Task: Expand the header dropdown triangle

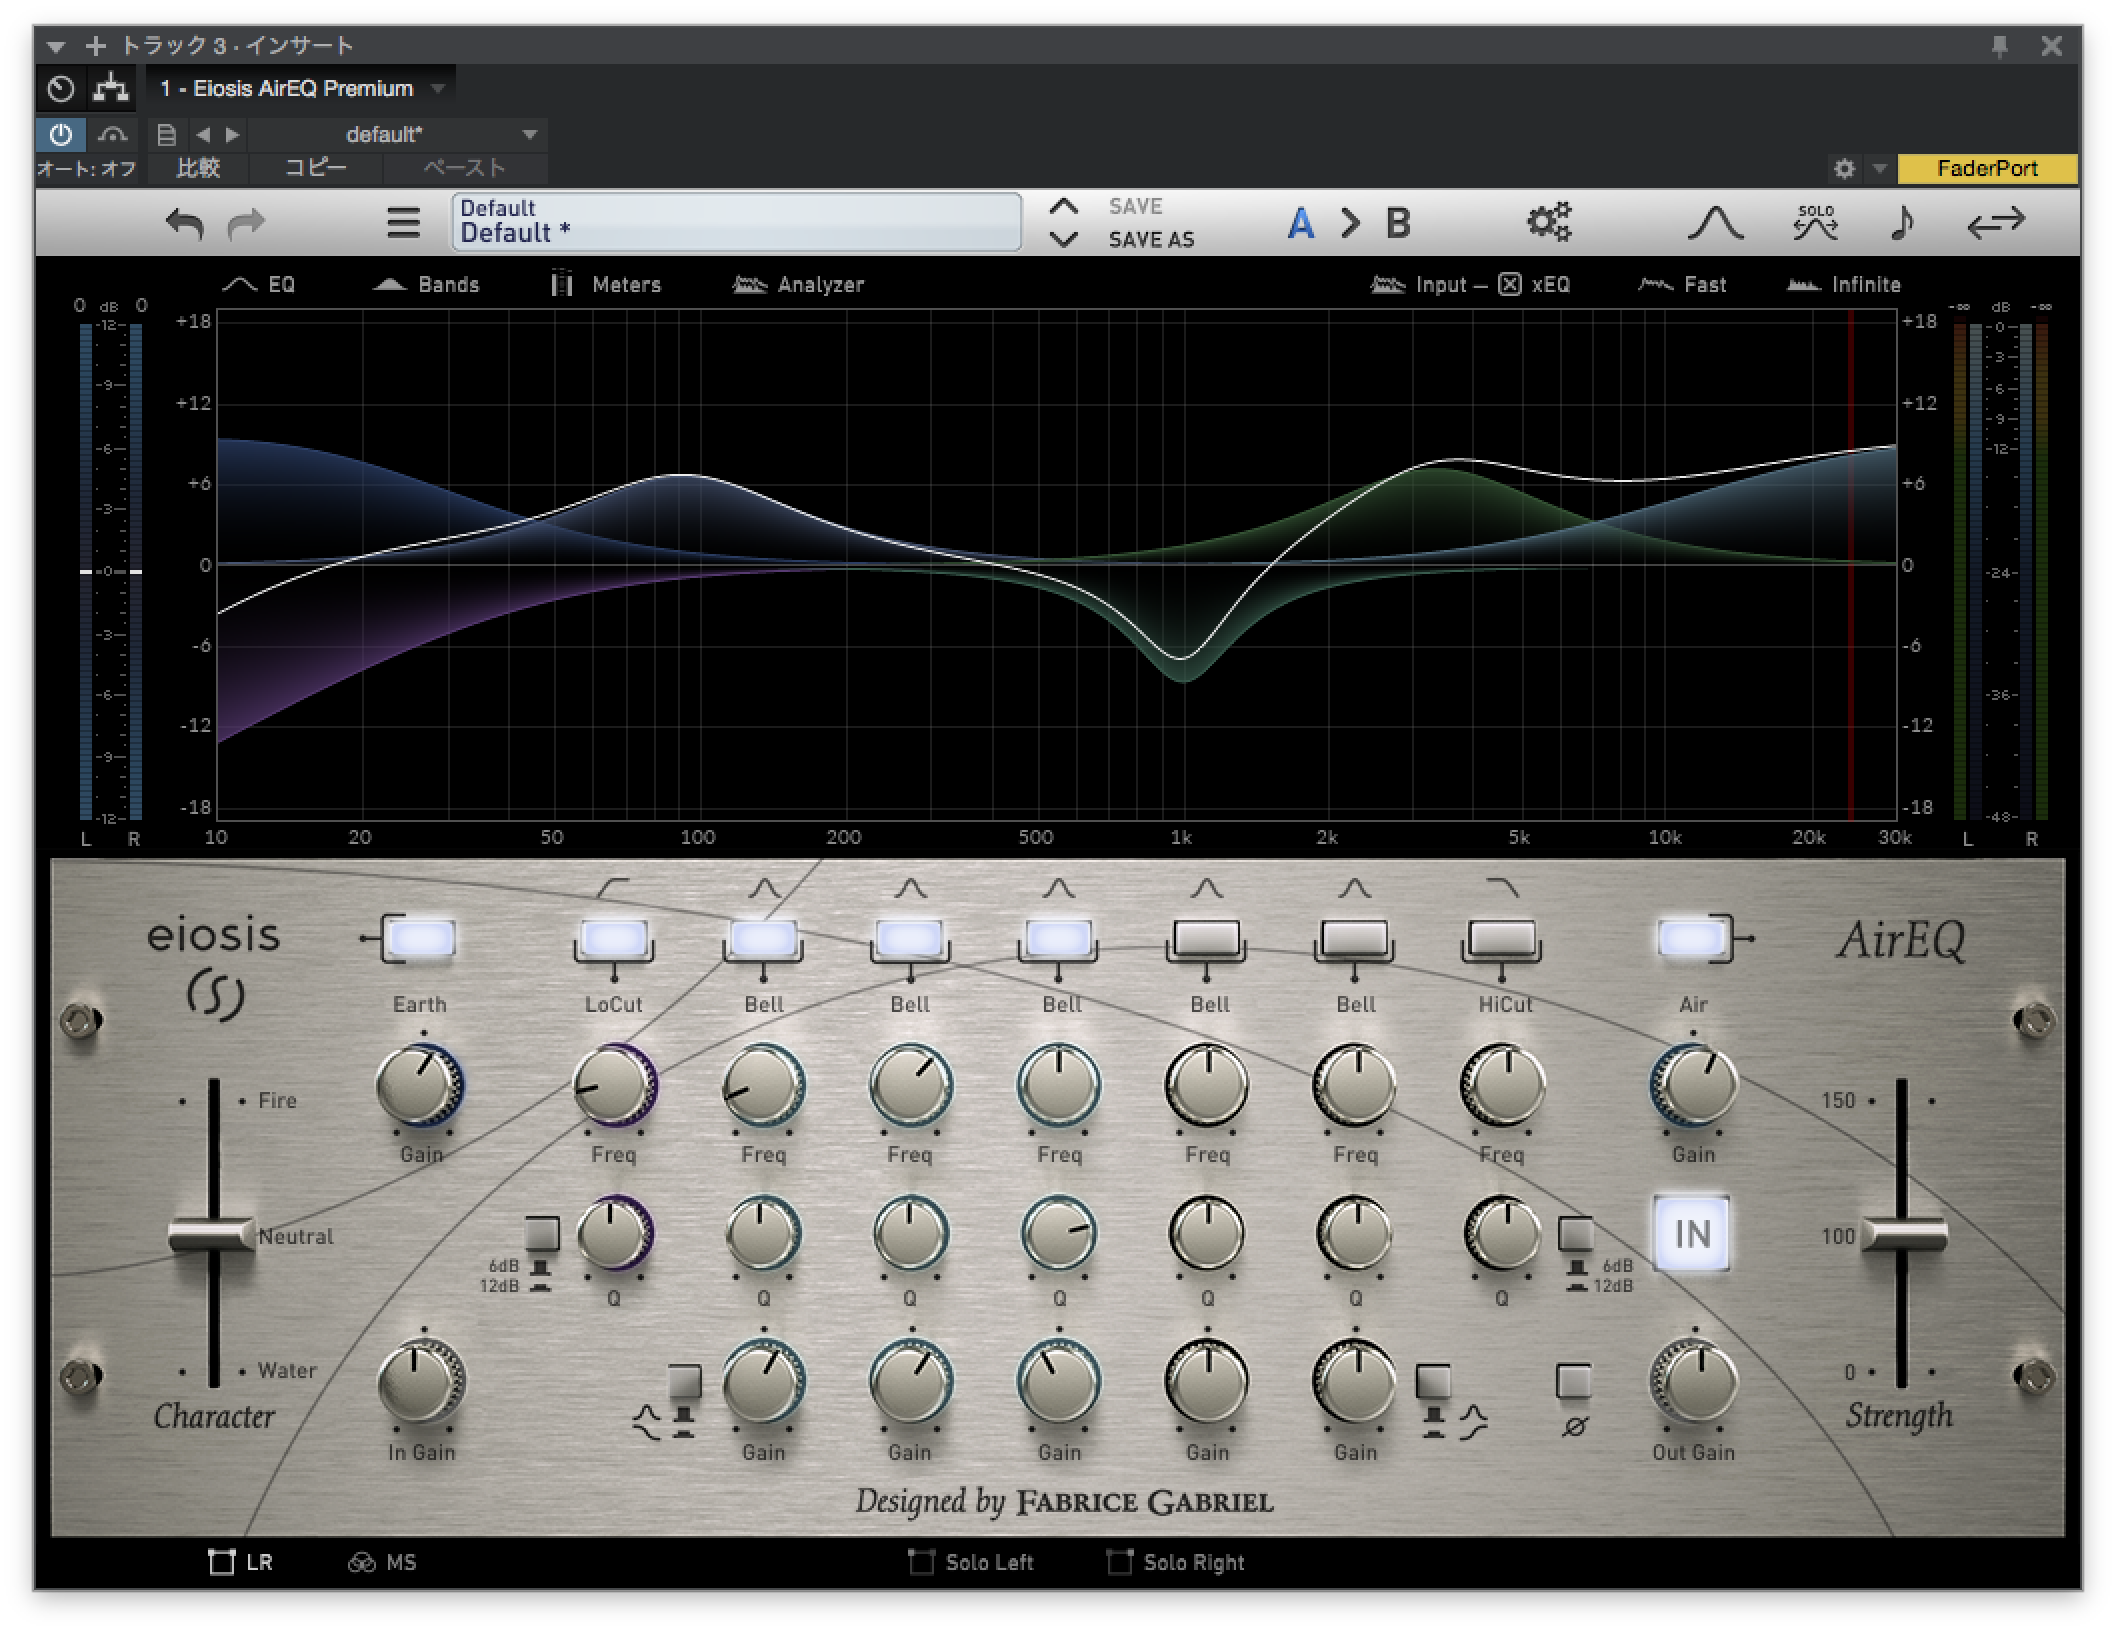Action: (57, 46)
